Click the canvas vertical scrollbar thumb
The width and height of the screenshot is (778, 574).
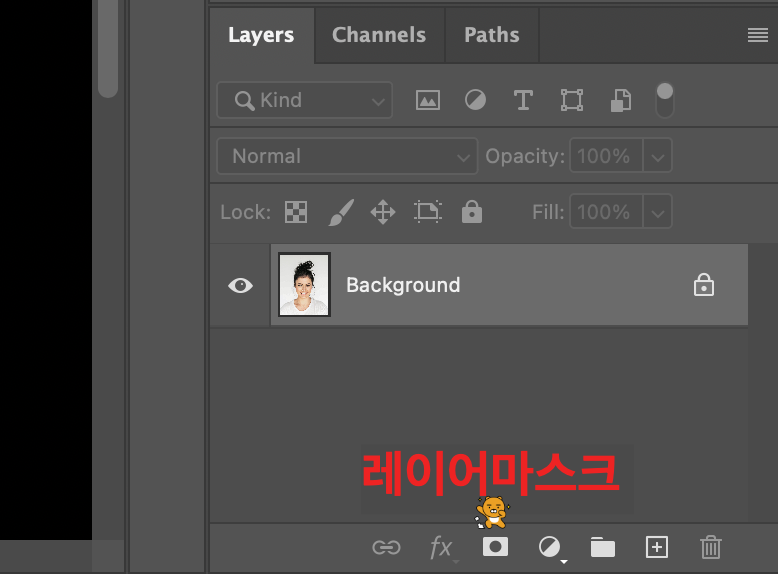[108, 47]
